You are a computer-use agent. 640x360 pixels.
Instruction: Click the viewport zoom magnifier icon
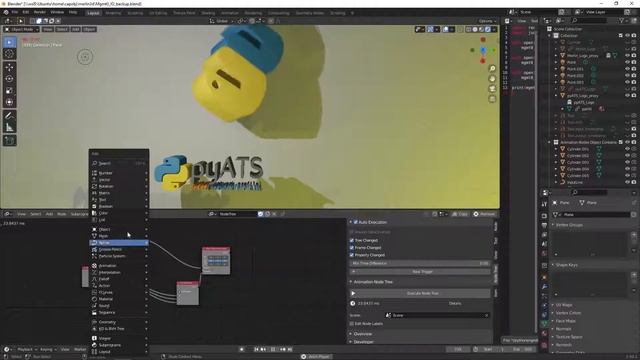(x=492, y=69)
